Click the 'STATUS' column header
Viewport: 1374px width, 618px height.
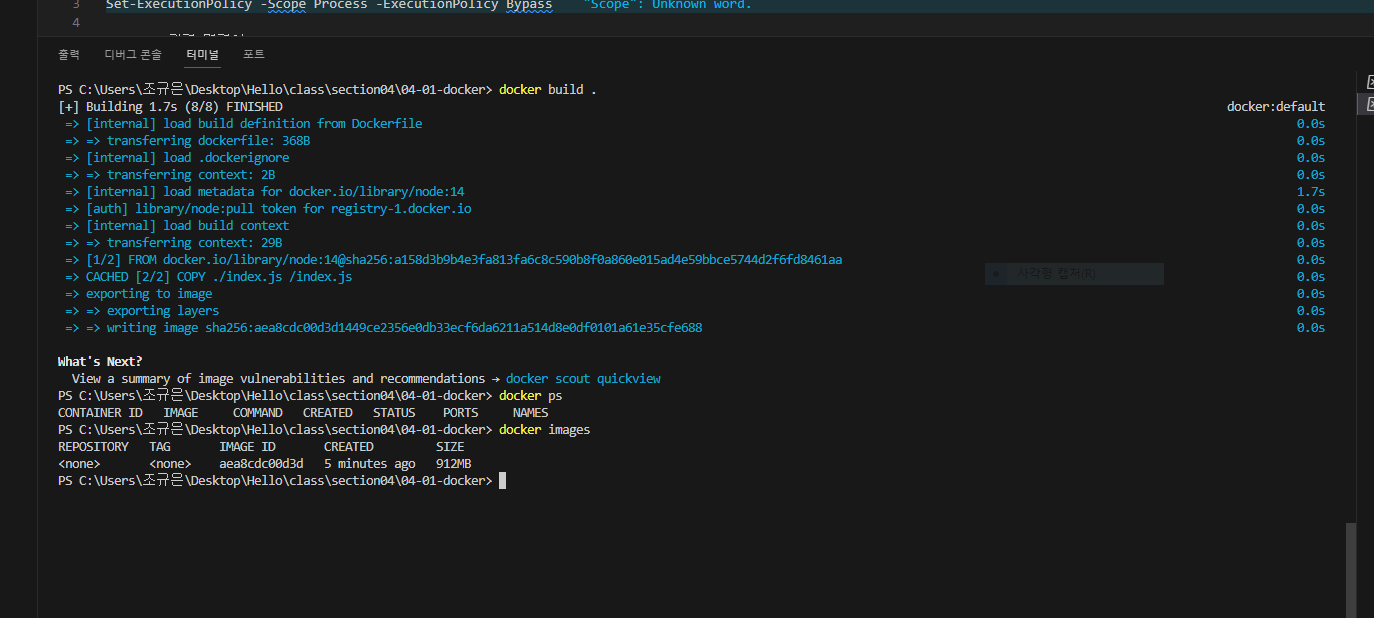click(394, 413)
